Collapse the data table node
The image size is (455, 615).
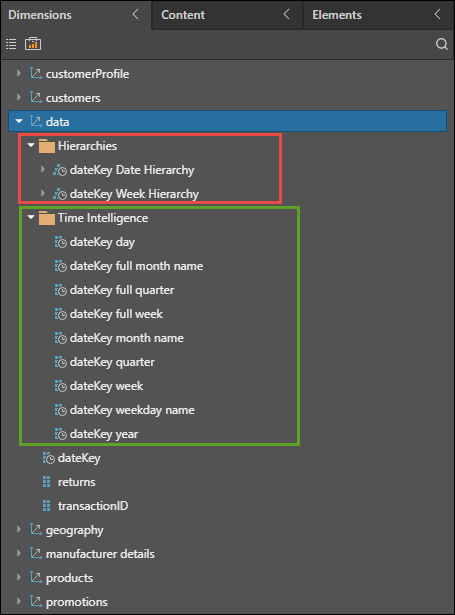pos(19,122)
